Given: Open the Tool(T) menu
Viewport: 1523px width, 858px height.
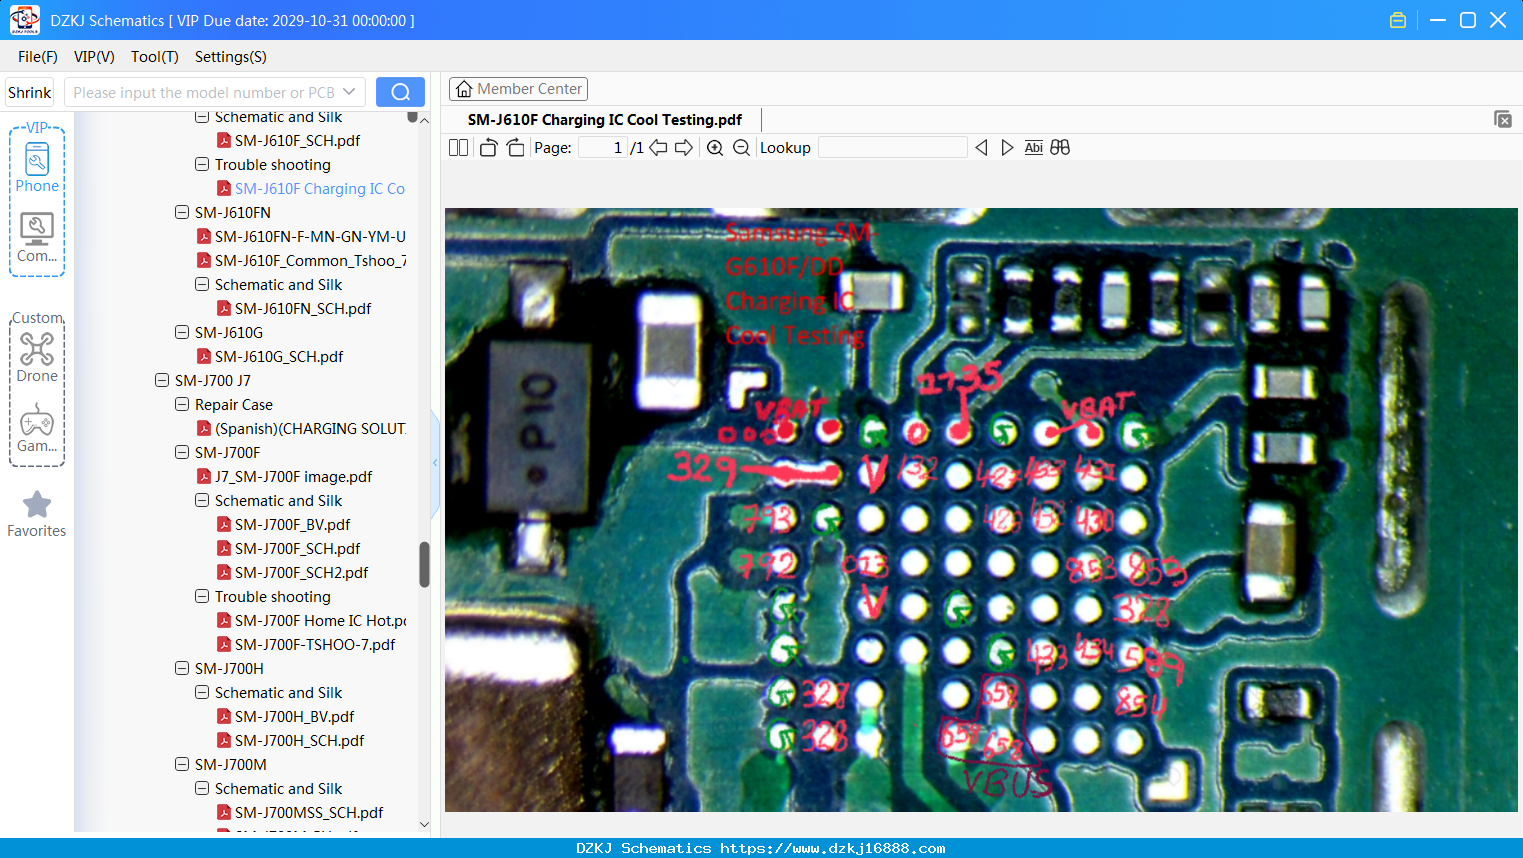Looking at the screenshot, I should pos(154,57).
